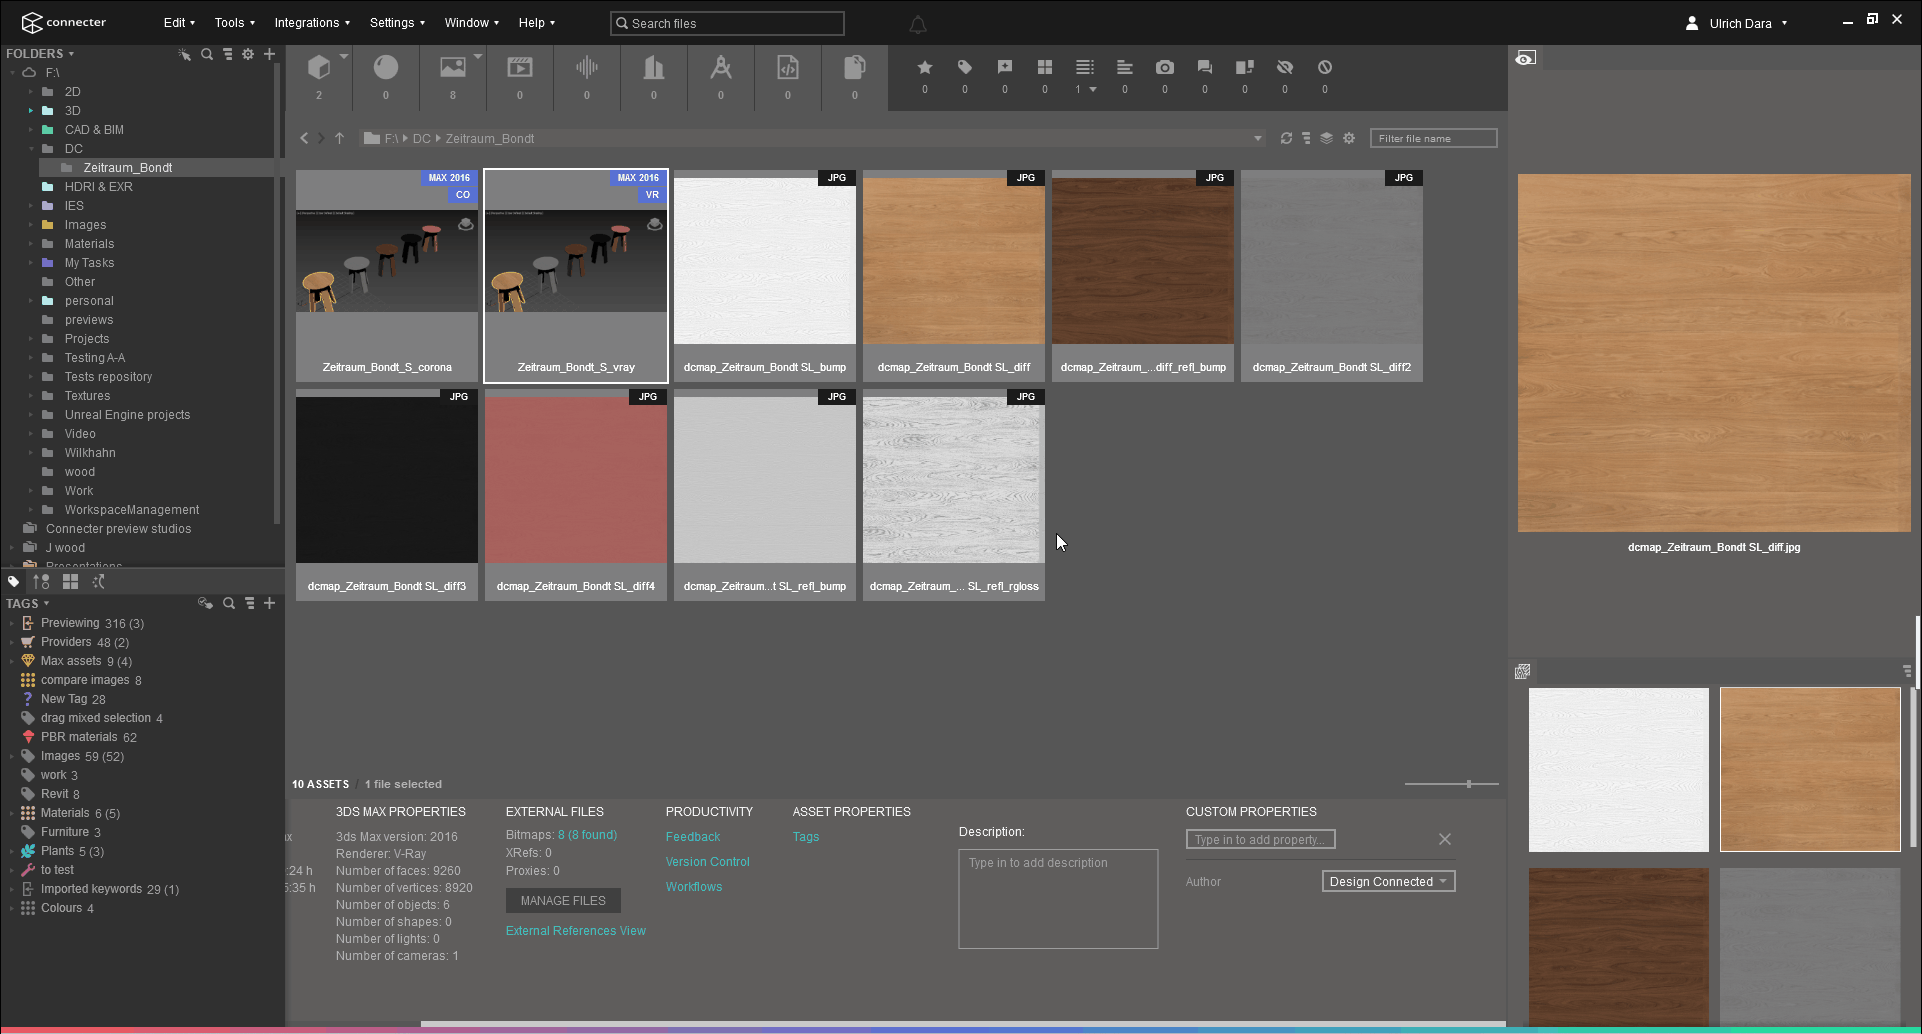Toggle the hidden assets filter icon
Image resolution: width=1922 pixels, height=1034 pixels.
point(1284,68)
